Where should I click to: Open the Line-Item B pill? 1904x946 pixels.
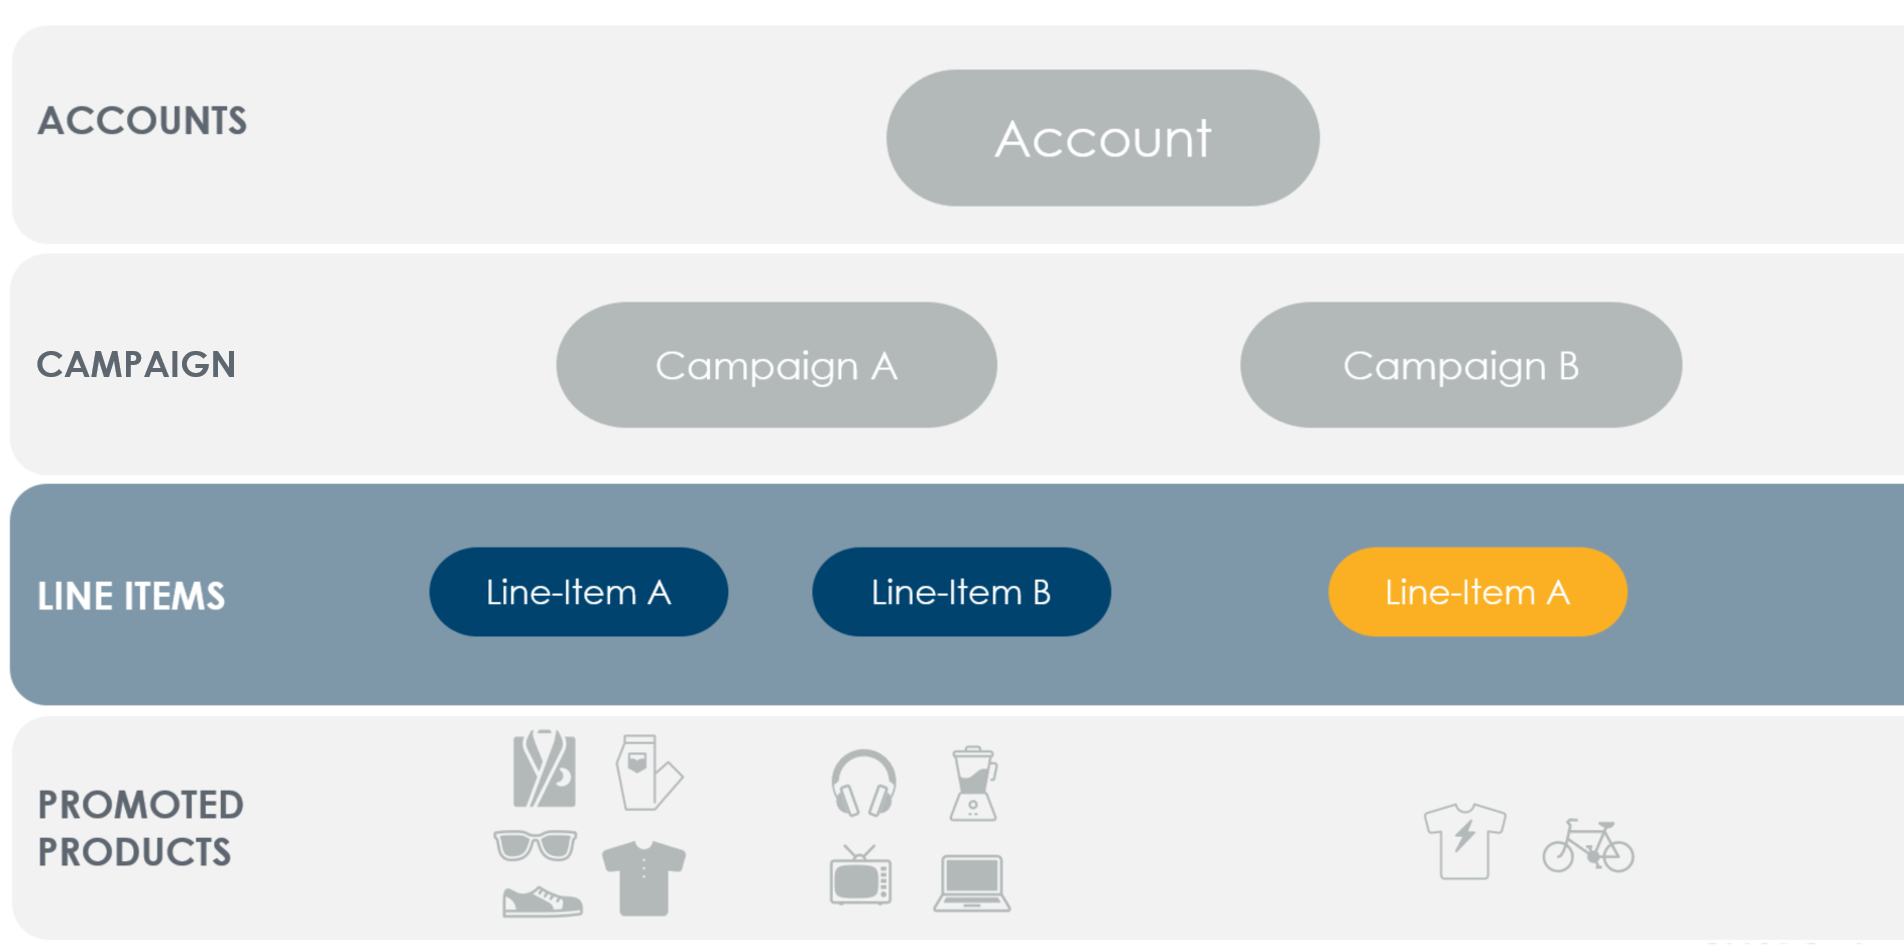962,592
